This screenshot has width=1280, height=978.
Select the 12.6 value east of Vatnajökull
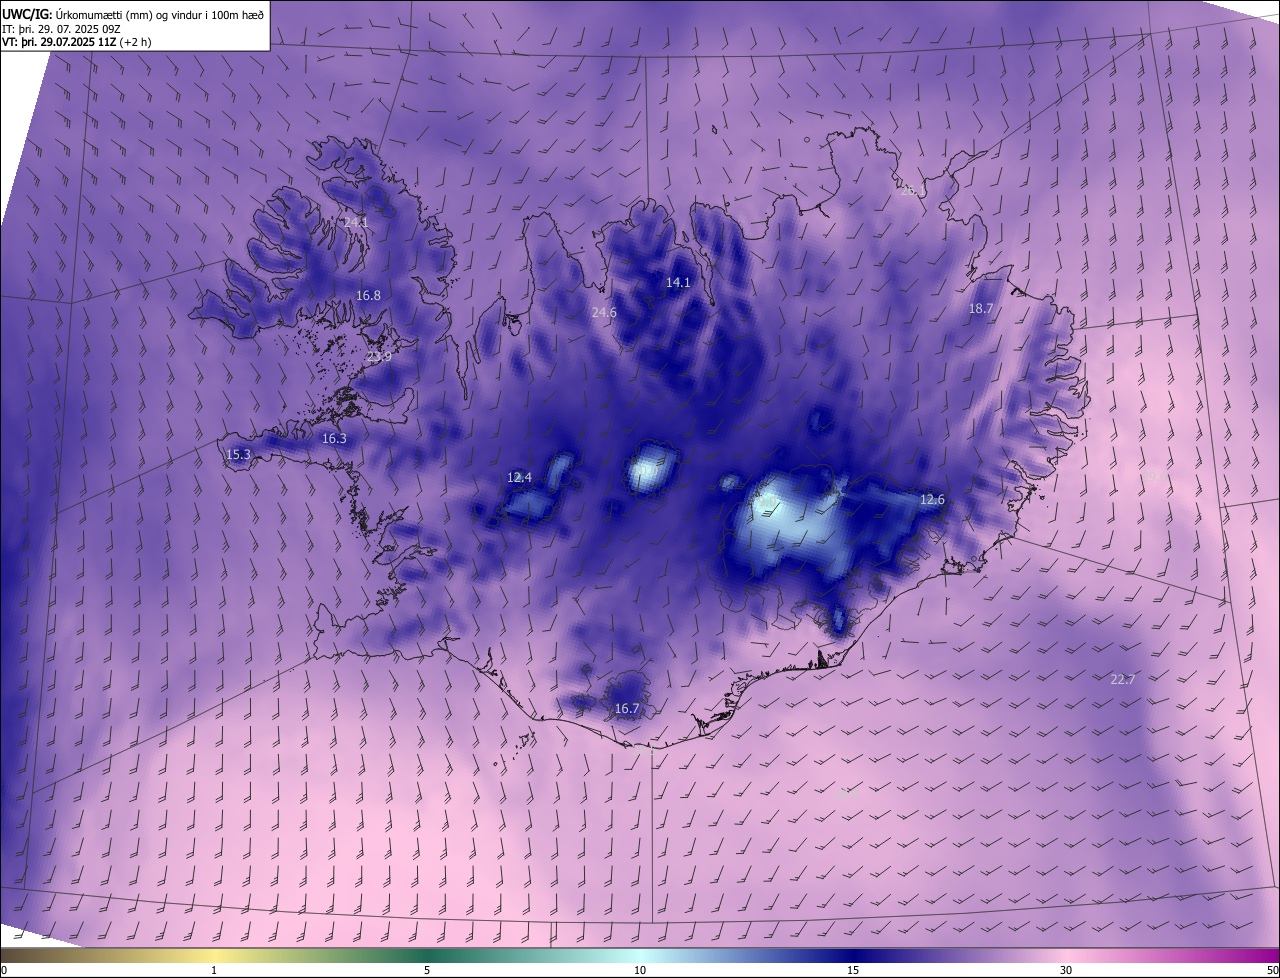[x=932, y=499]
